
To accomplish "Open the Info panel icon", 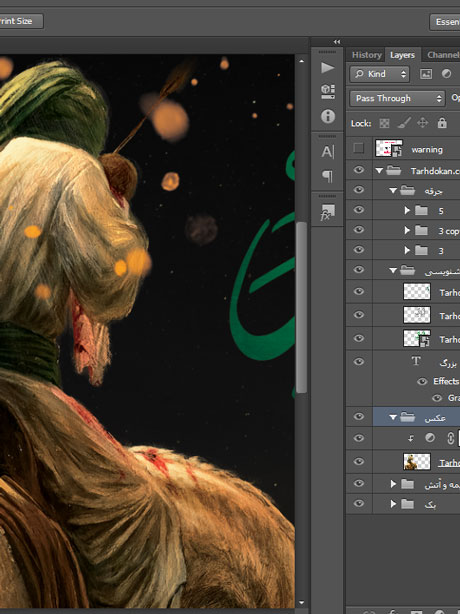I will 328,116.
